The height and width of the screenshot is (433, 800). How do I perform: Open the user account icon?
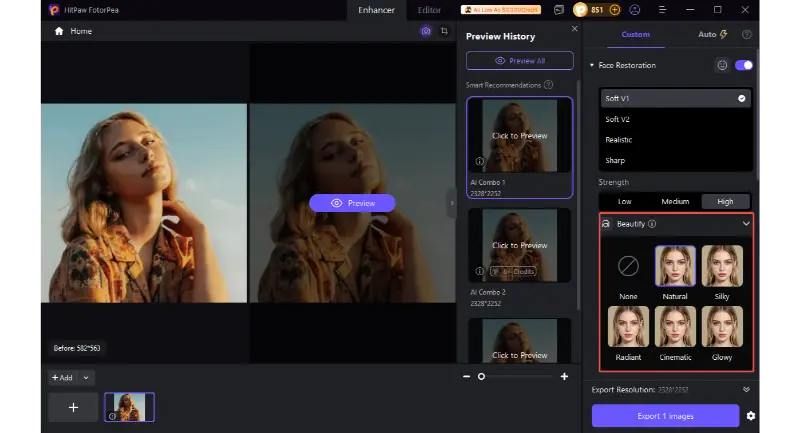click(635, 10)
